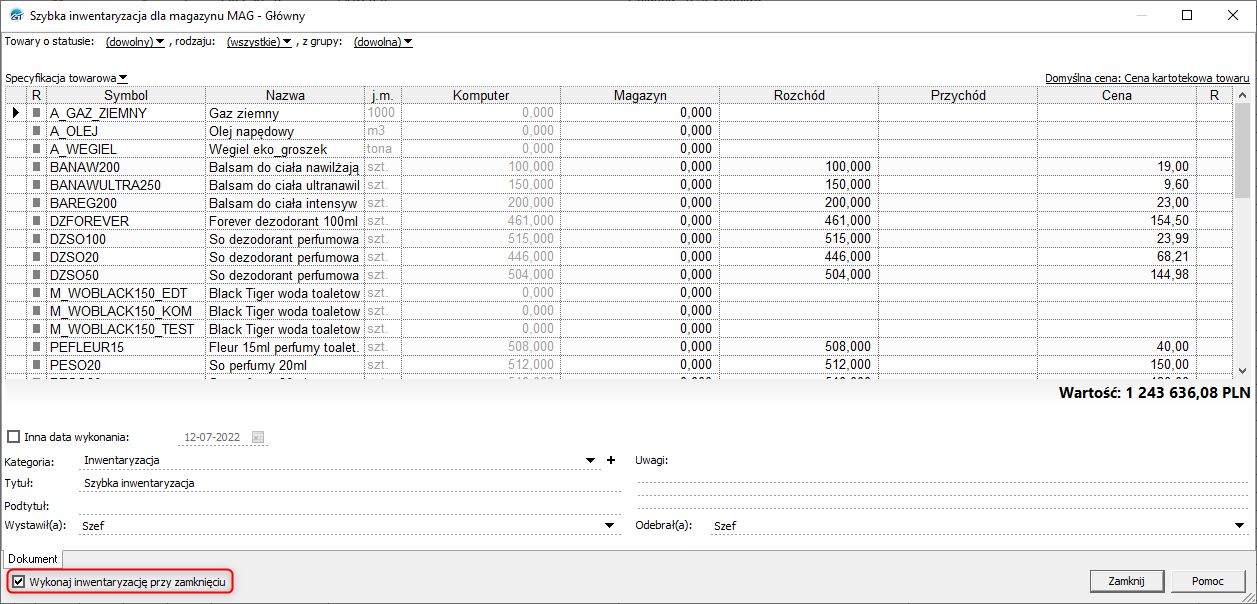Image resolution: width=1257 pixels, height=604 pixels.
Task: Click the R marker square in PESO20 row
Action: pyautogui.click(x=37, y=365)
